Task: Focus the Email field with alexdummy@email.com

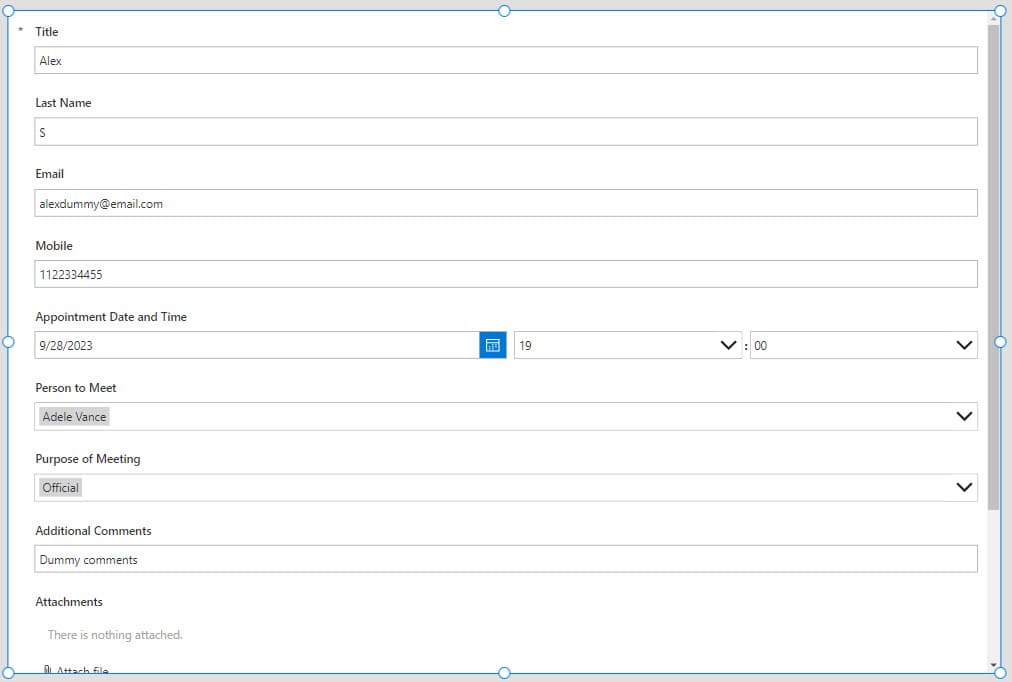Action: coord(505,203)
